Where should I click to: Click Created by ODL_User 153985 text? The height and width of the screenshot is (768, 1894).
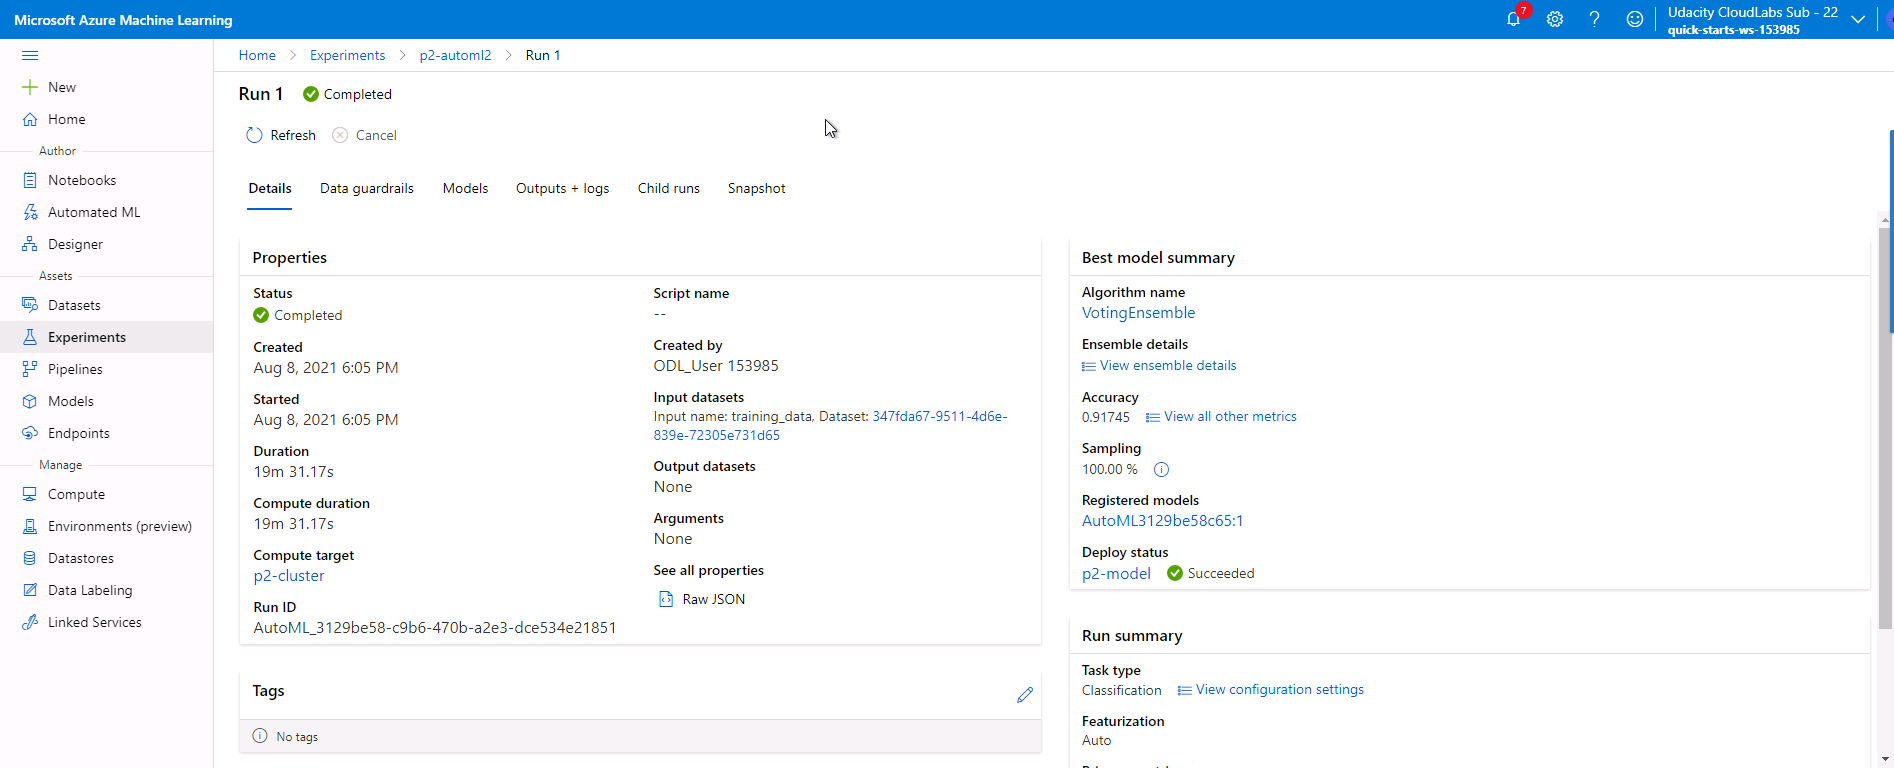tap(716, 366)
